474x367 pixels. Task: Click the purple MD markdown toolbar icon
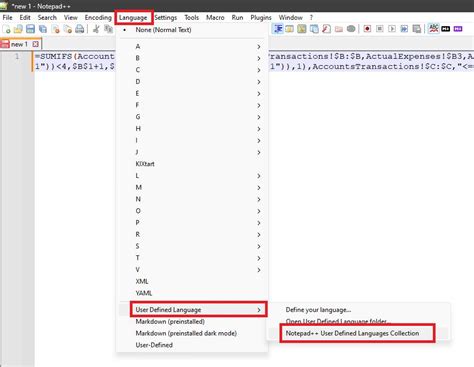458,29
